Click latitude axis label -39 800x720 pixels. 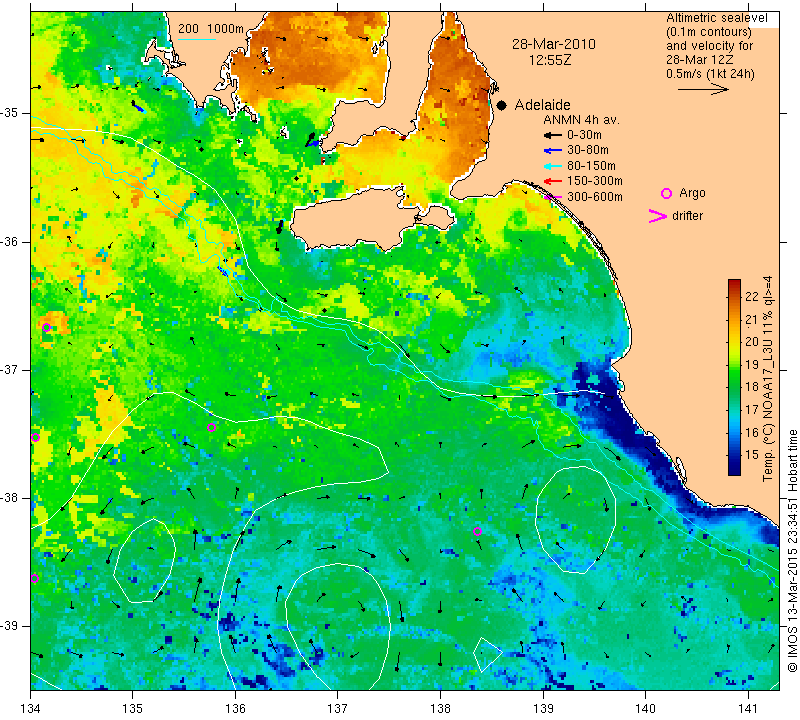click(x=10, y=625)
